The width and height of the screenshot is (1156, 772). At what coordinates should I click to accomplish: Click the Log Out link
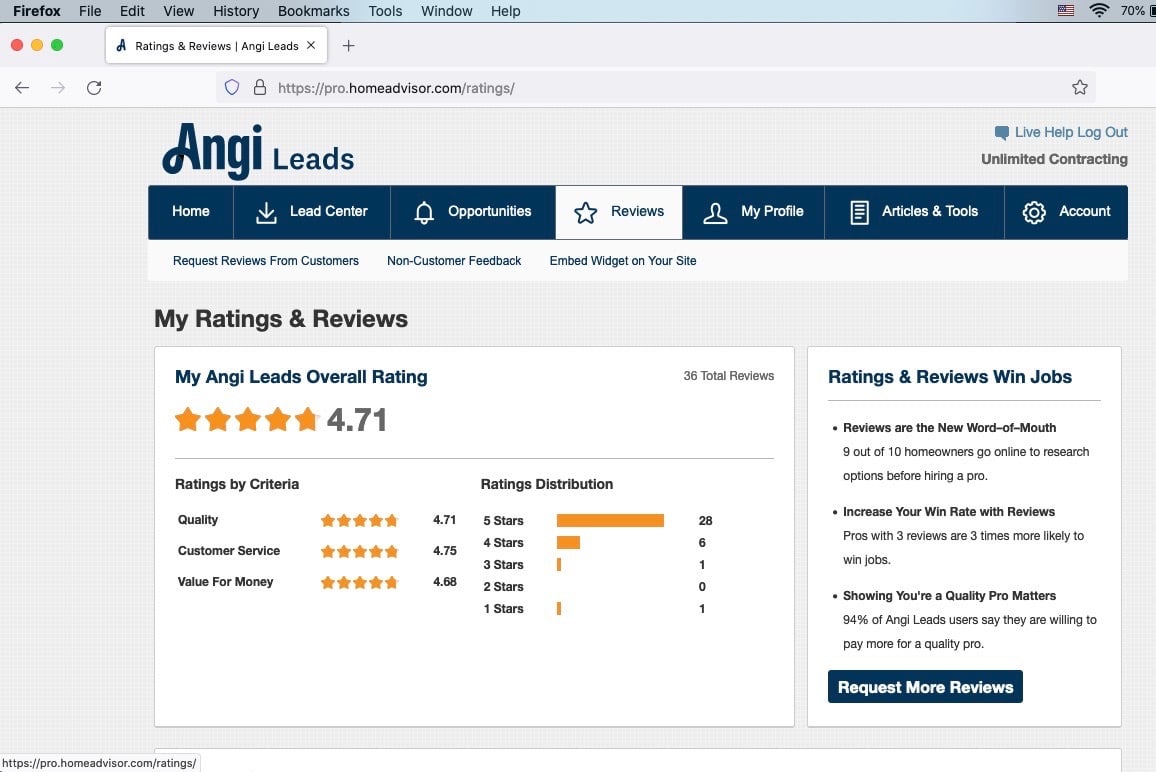tap(1102, 132)
